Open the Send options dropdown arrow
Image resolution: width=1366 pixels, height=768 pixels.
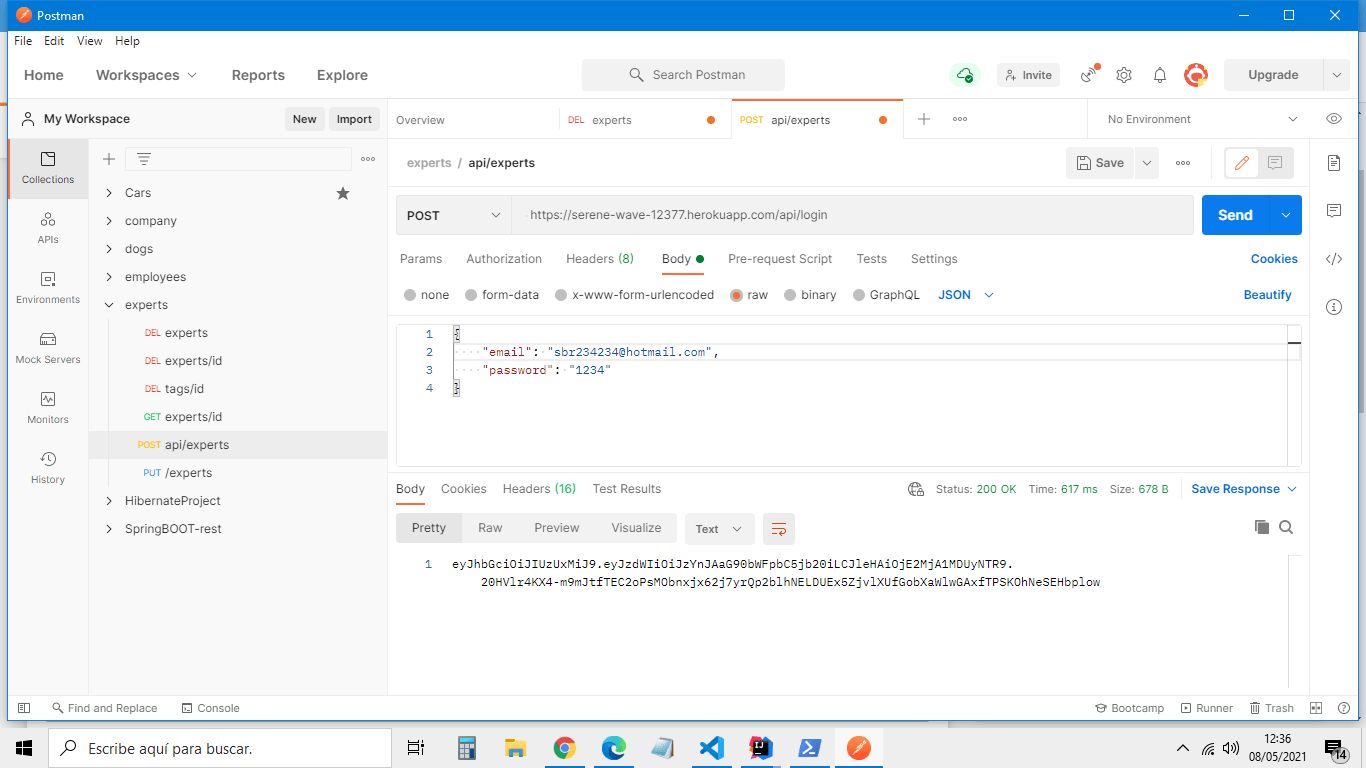click(1286, 215)
